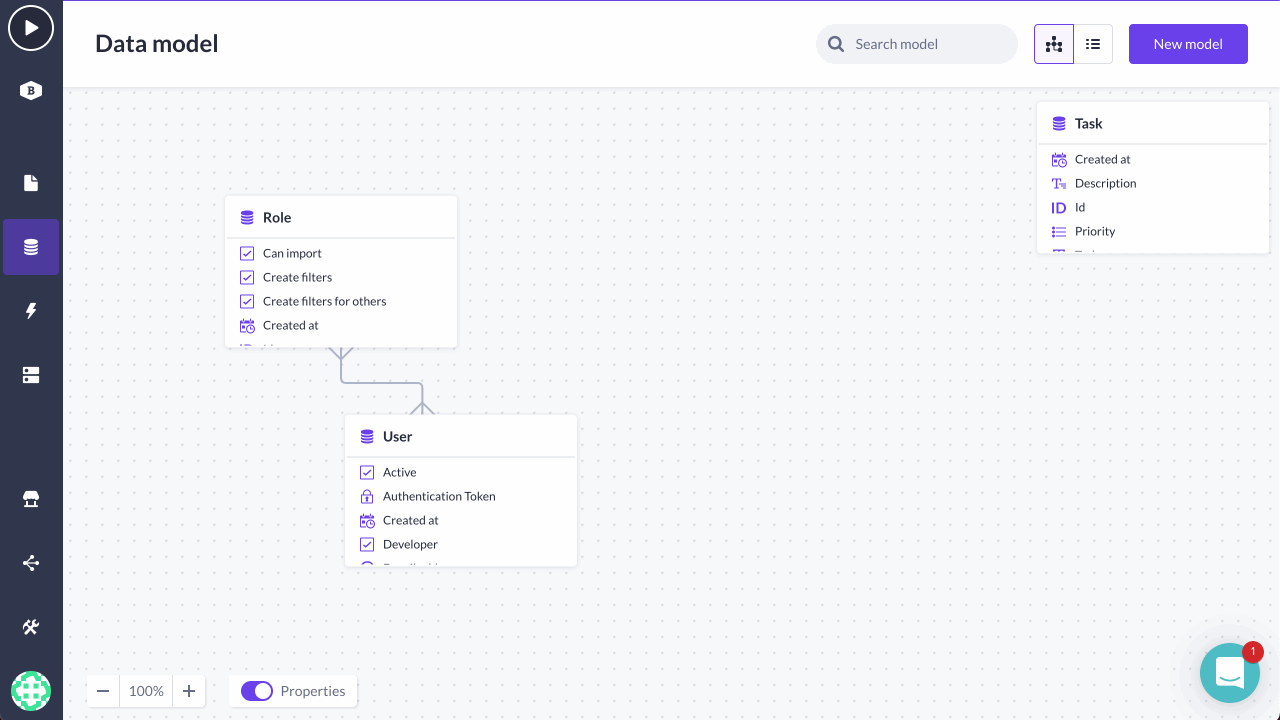Screen dimensions: 1280x720
Task: Open the share connections icon in sidebar
Action: point(30,563)
